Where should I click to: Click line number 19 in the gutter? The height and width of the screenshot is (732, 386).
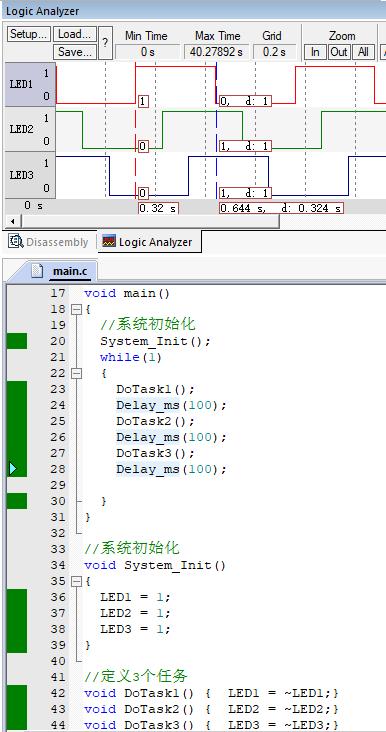pos(57,325)
